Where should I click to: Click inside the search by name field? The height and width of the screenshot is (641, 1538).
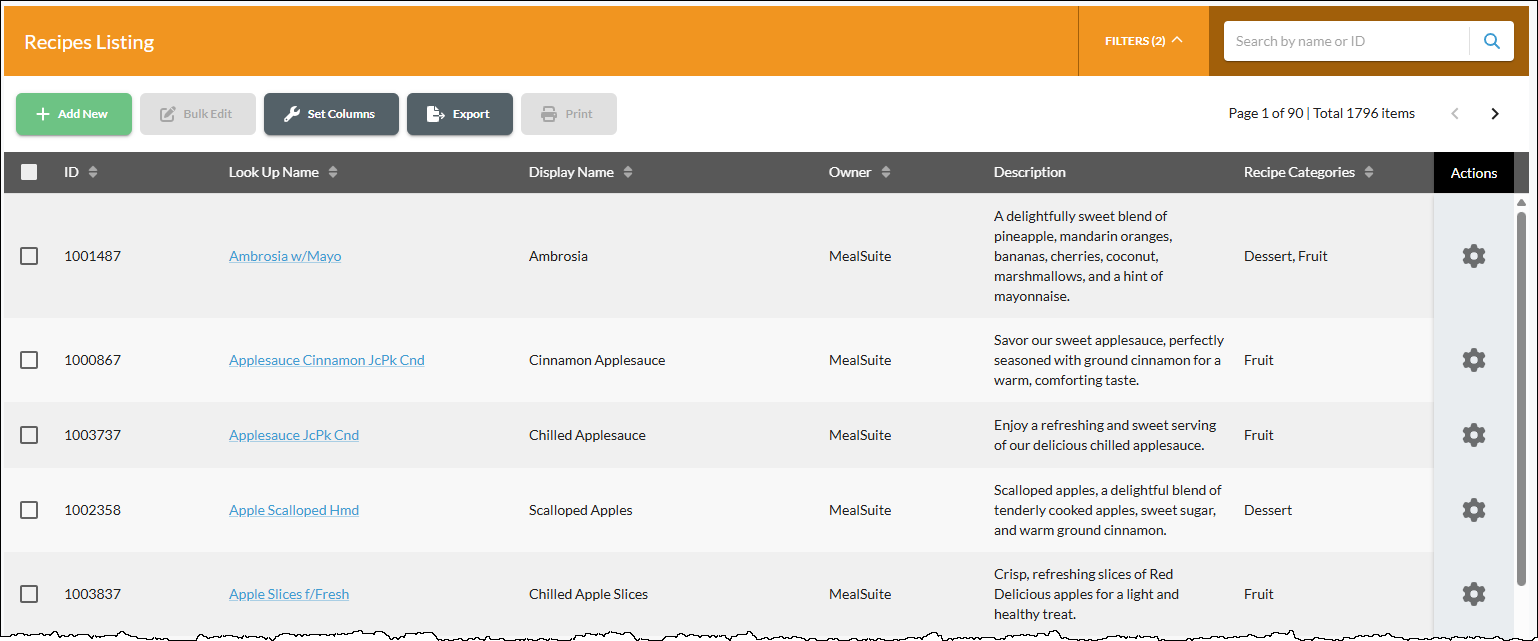pos(1345,40)
